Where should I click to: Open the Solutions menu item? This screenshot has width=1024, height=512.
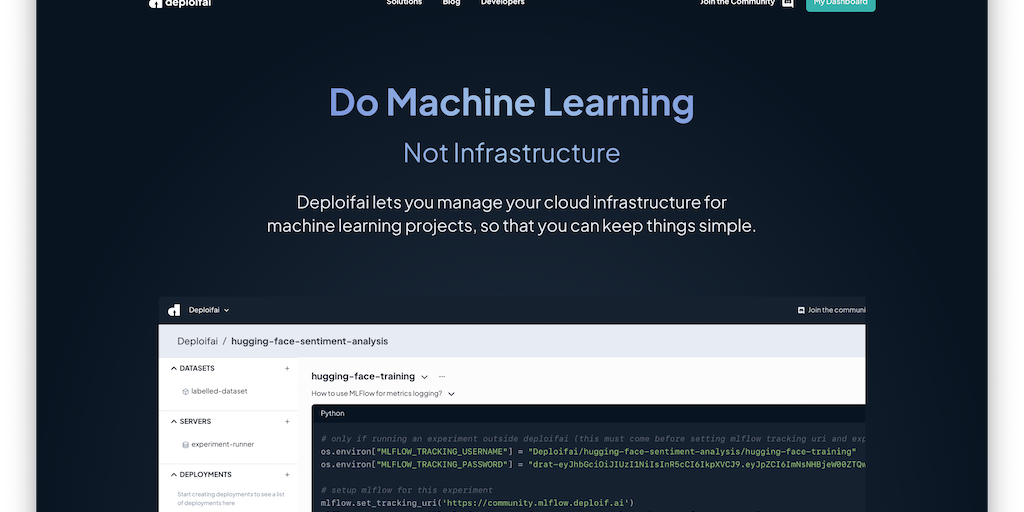(404, 3)
